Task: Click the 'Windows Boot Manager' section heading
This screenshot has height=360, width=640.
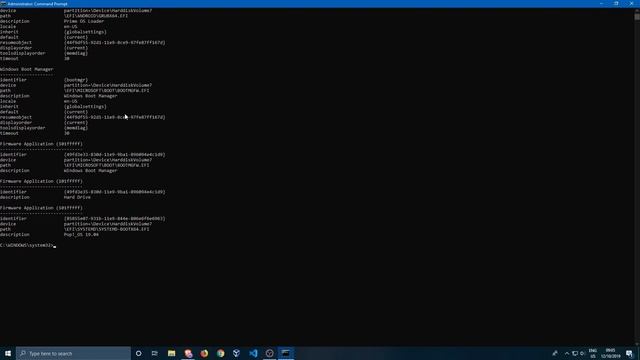Action: tap(27, 69)
